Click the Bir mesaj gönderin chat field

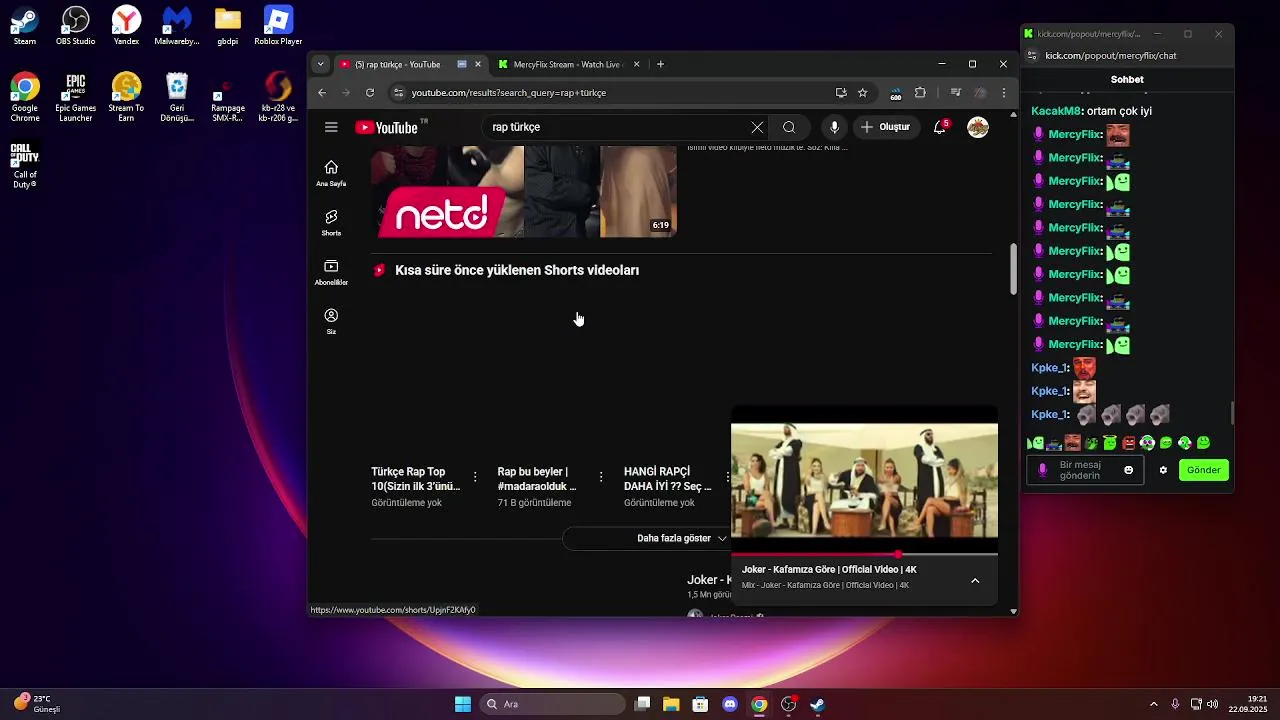1087,470
